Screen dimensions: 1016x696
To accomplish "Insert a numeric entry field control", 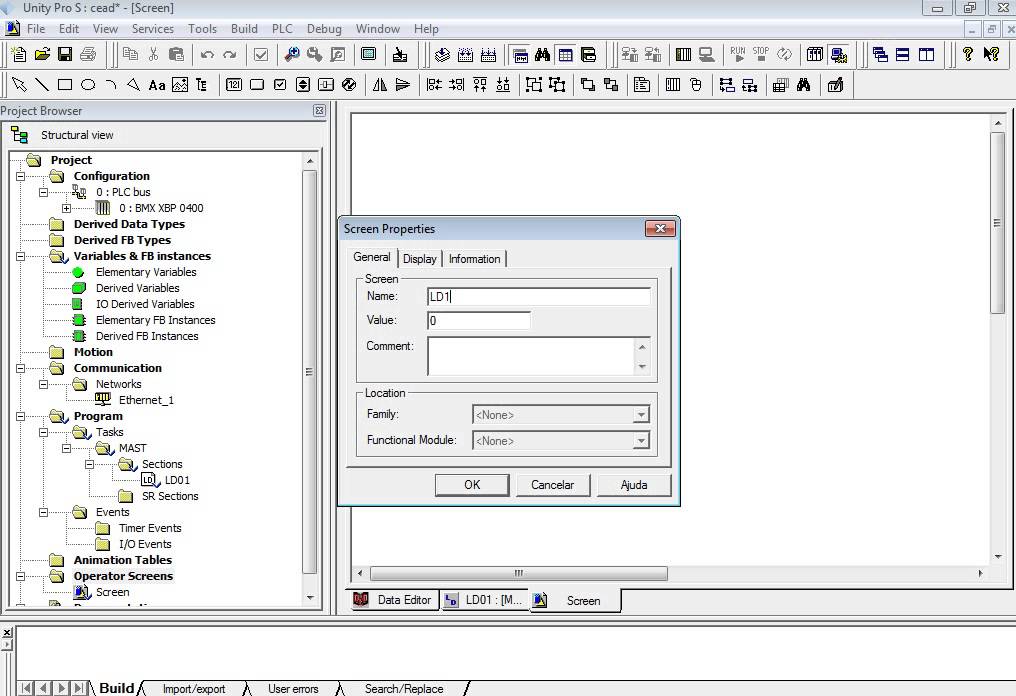I will 234,85.
